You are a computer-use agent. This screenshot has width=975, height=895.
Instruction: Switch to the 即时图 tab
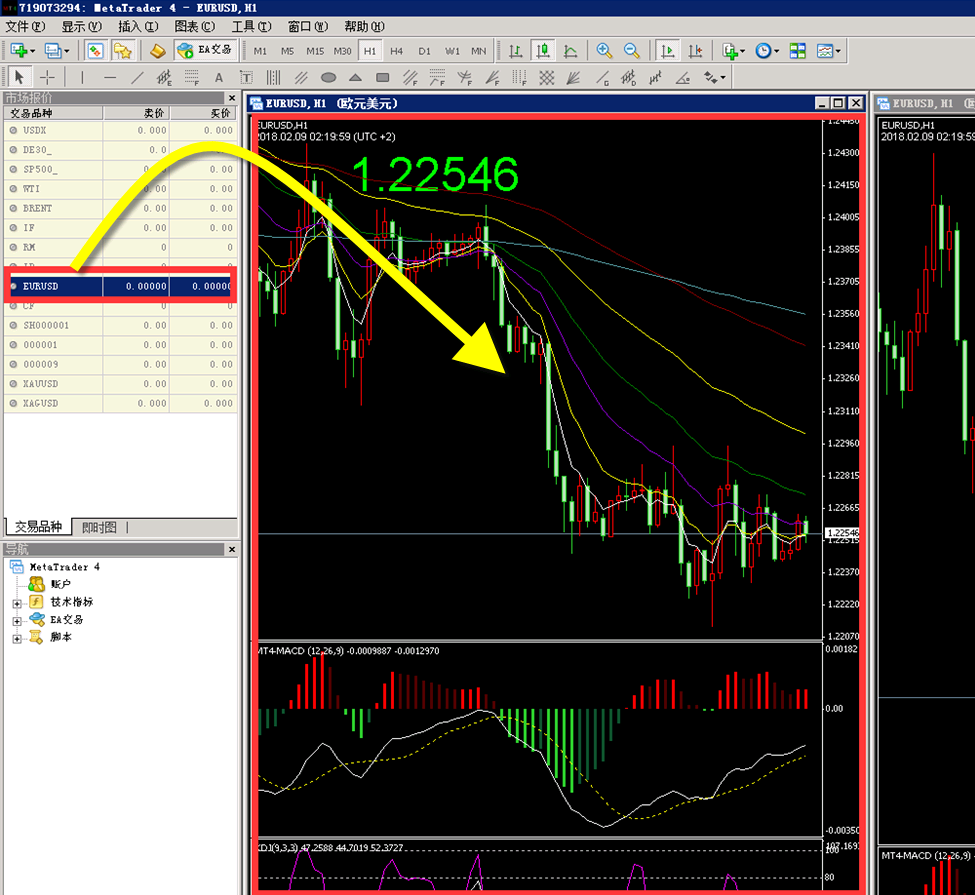(99, 527)
